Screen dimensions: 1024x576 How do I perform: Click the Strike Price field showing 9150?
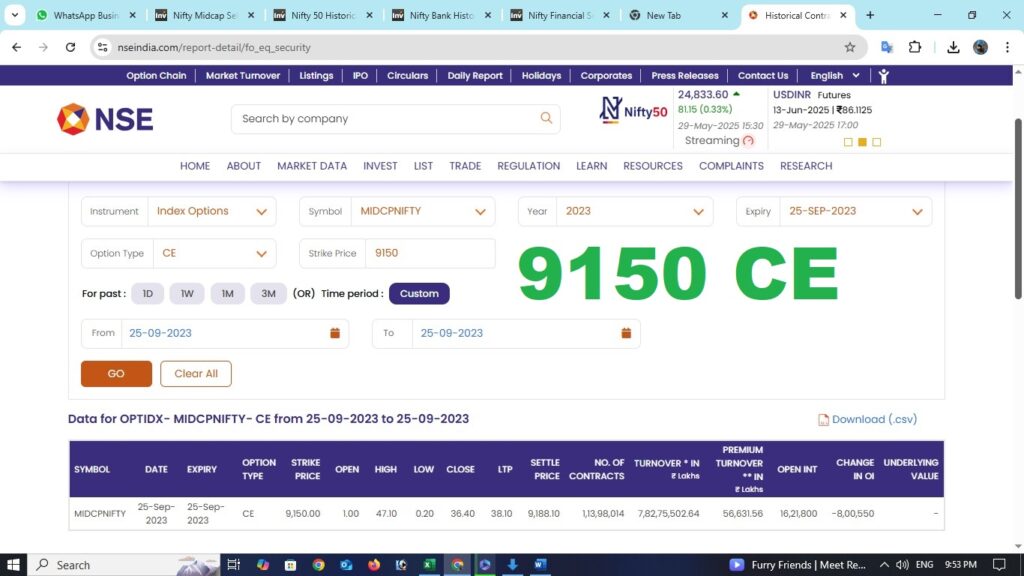click(430, 254)
